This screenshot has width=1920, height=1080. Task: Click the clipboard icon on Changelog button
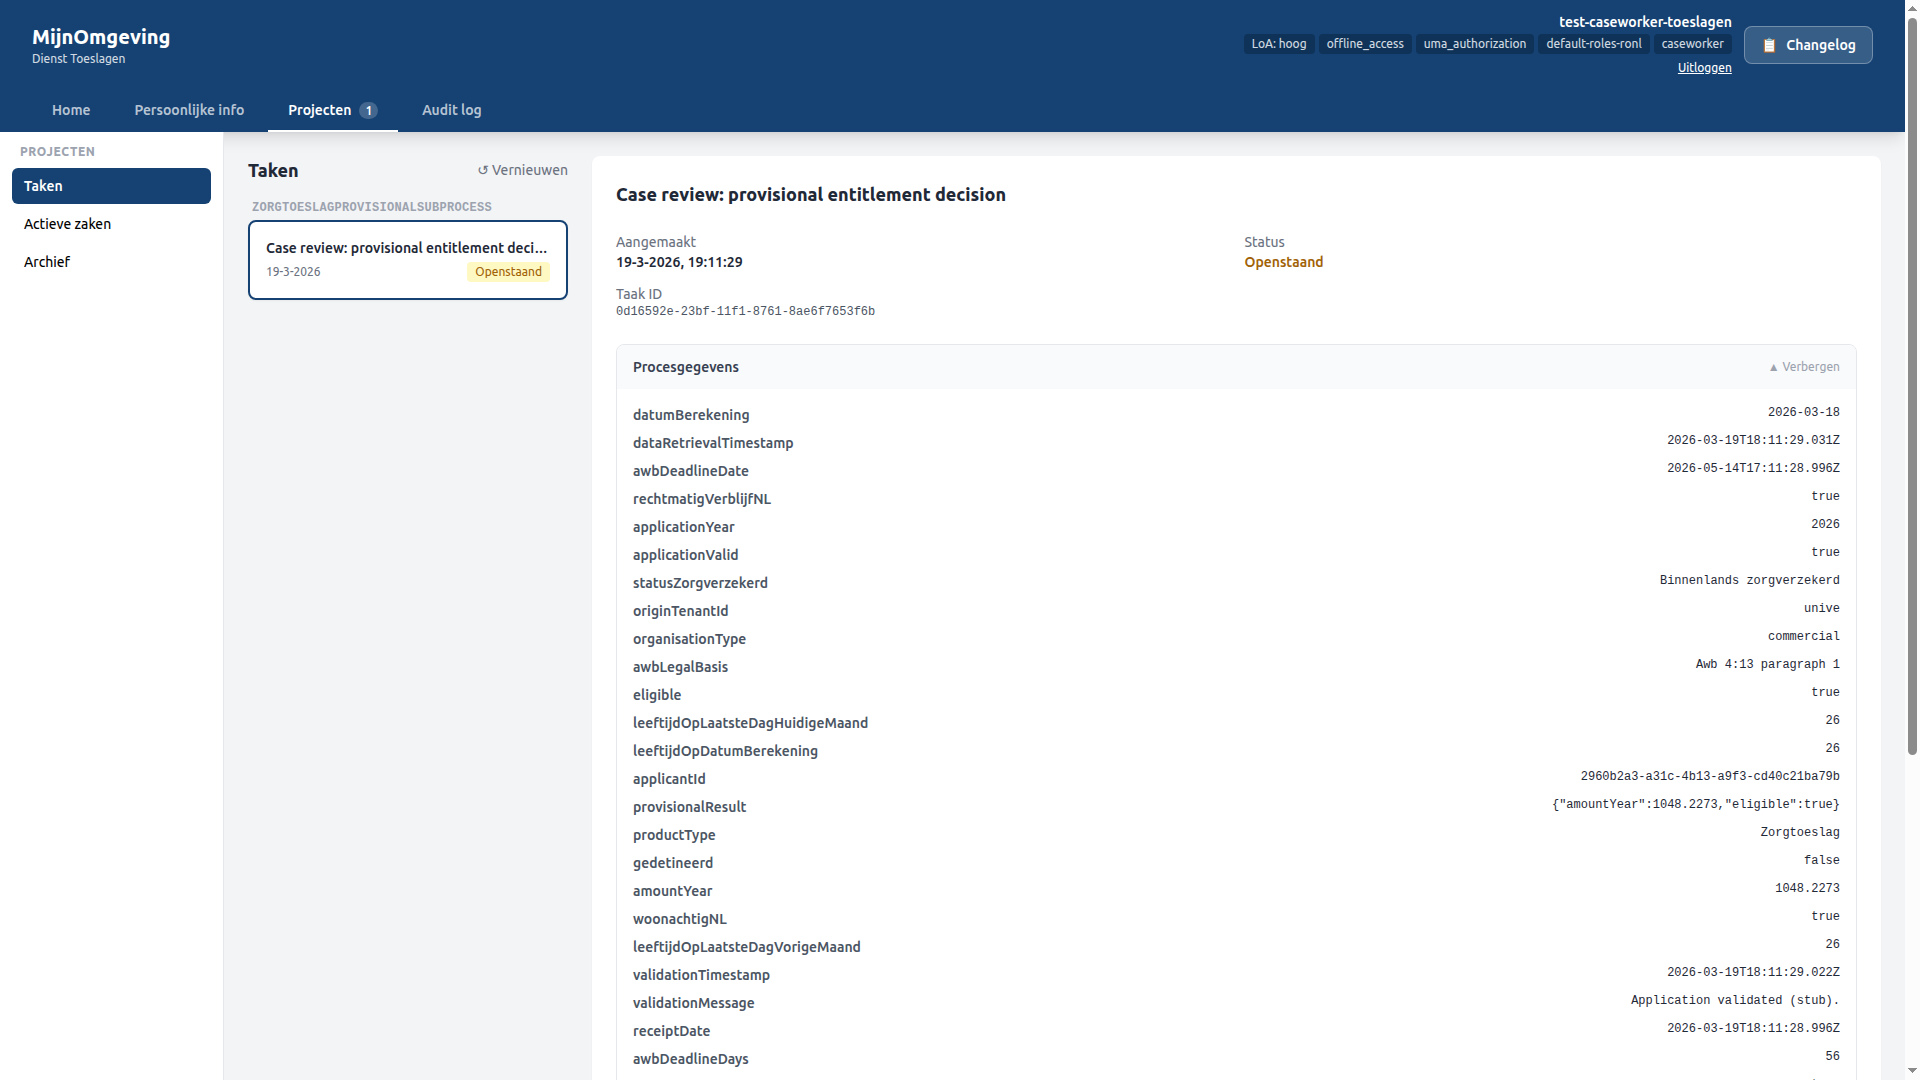point(1771,44)
